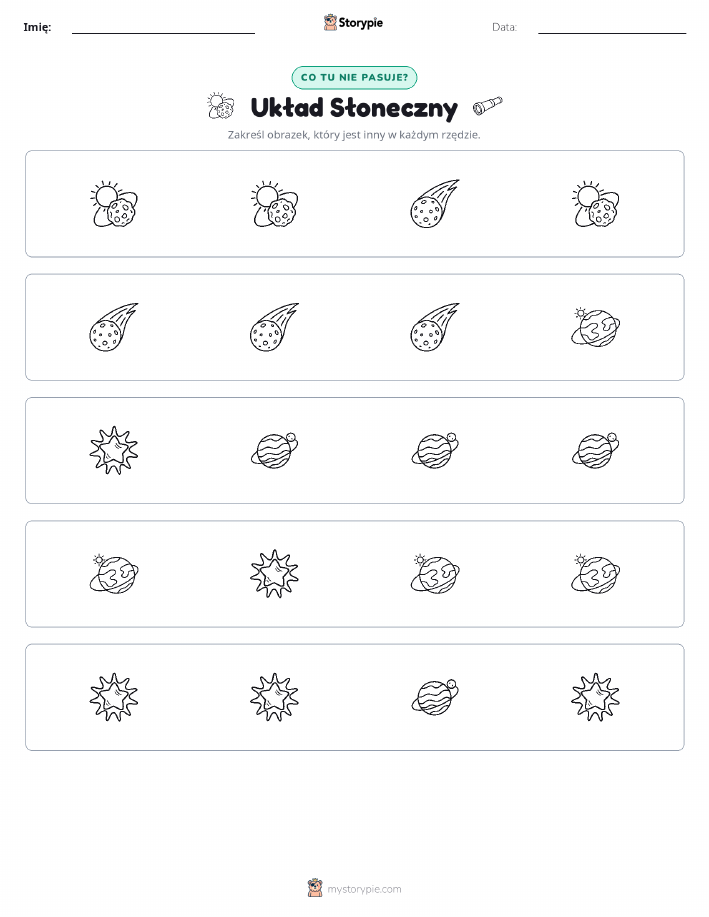This screenshot has height=917, width=709.
Task: Click the footer bear mascot icon
Action: pyautogui.click(x=315, y=888)
